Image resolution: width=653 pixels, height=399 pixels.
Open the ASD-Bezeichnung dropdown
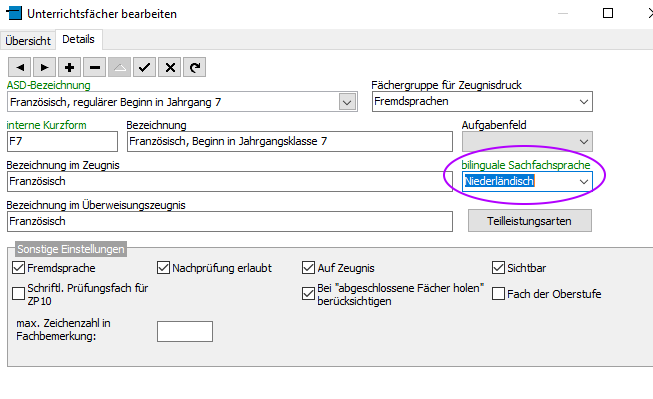[x=347, y=102]
